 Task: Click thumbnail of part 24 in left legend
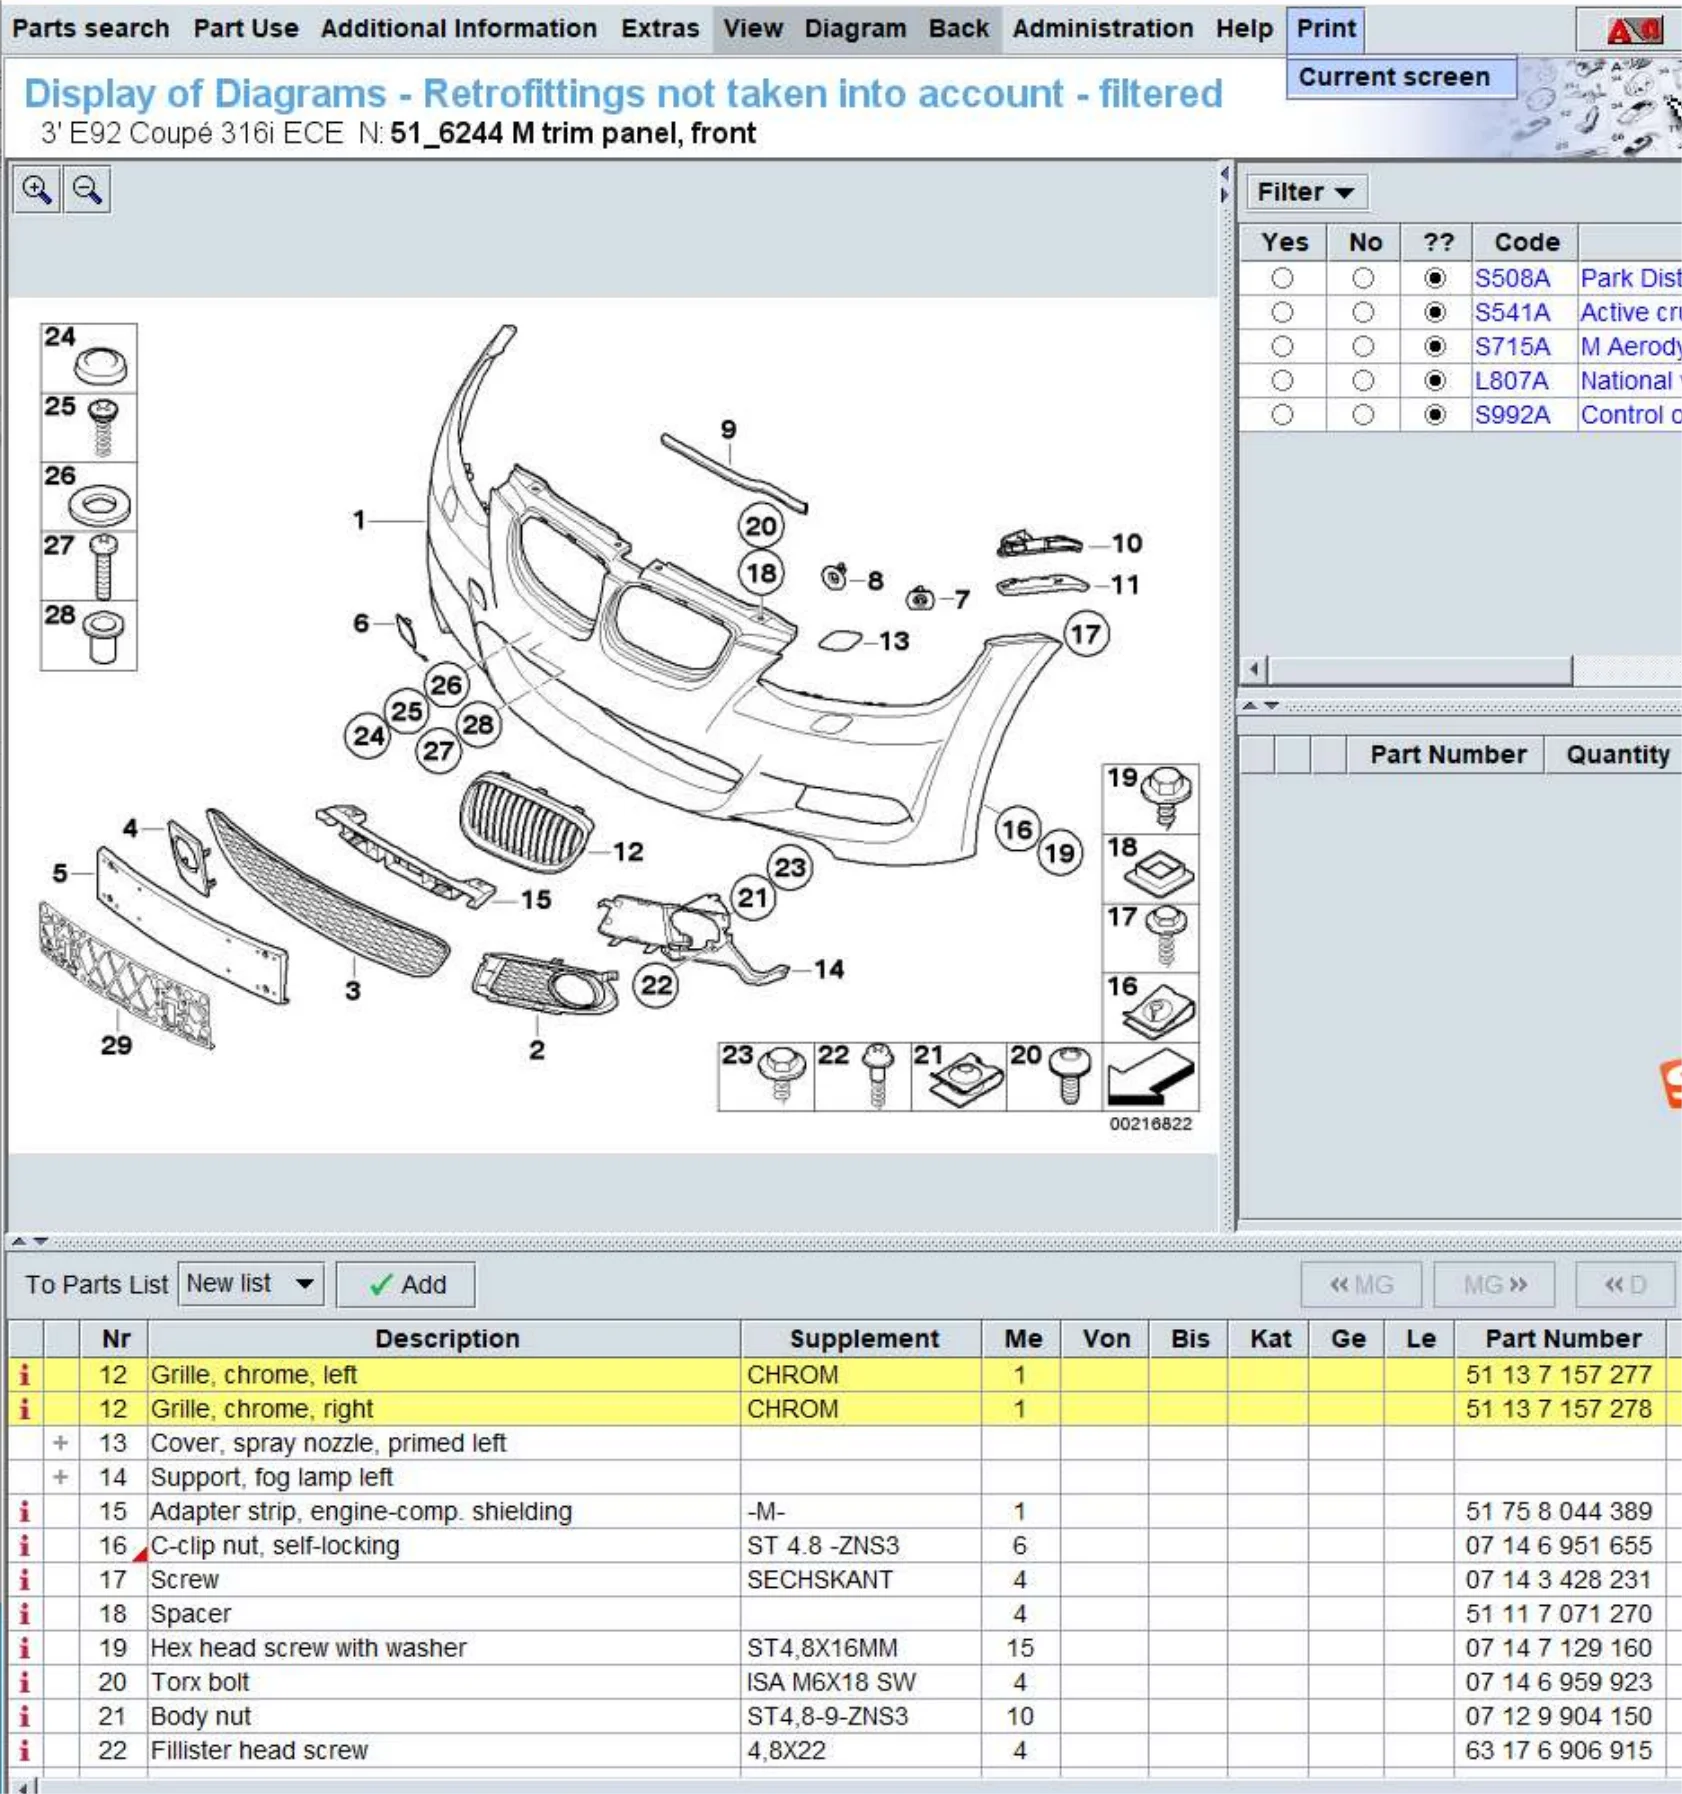point(89,358)
